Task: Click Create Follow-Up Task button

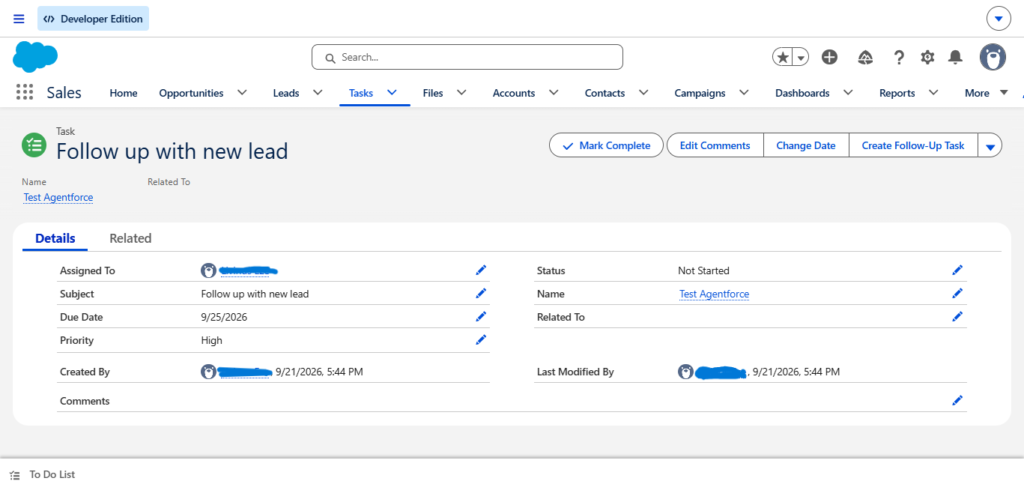Action: (x=913, y=146)
